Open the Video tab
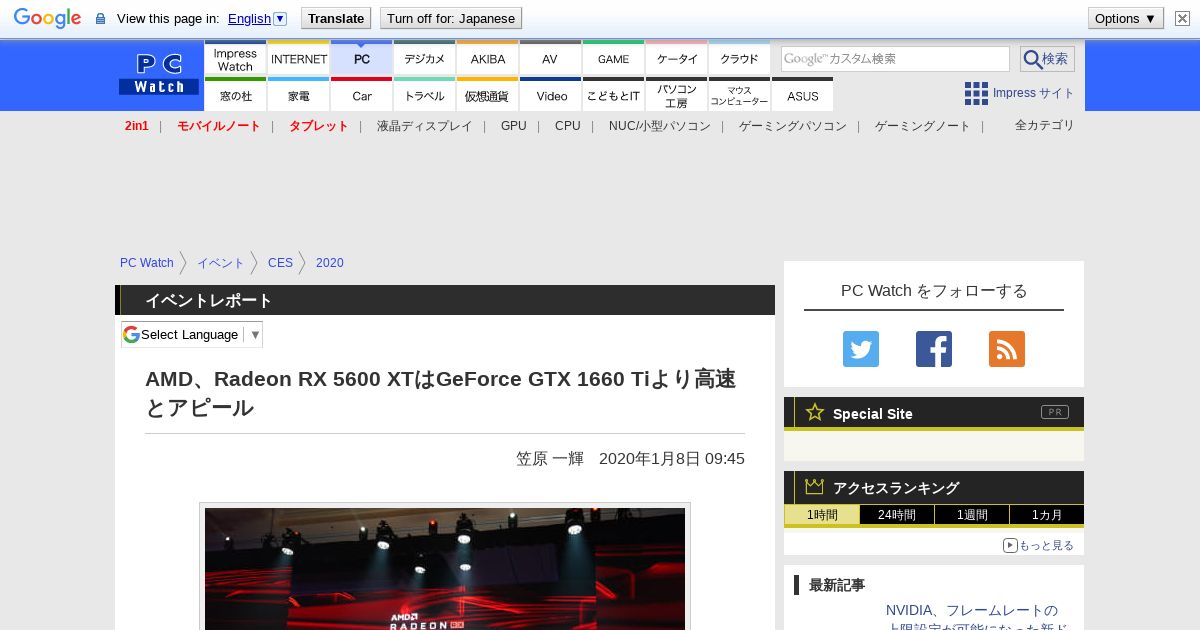1200x630 pixels. coord(551,95)
